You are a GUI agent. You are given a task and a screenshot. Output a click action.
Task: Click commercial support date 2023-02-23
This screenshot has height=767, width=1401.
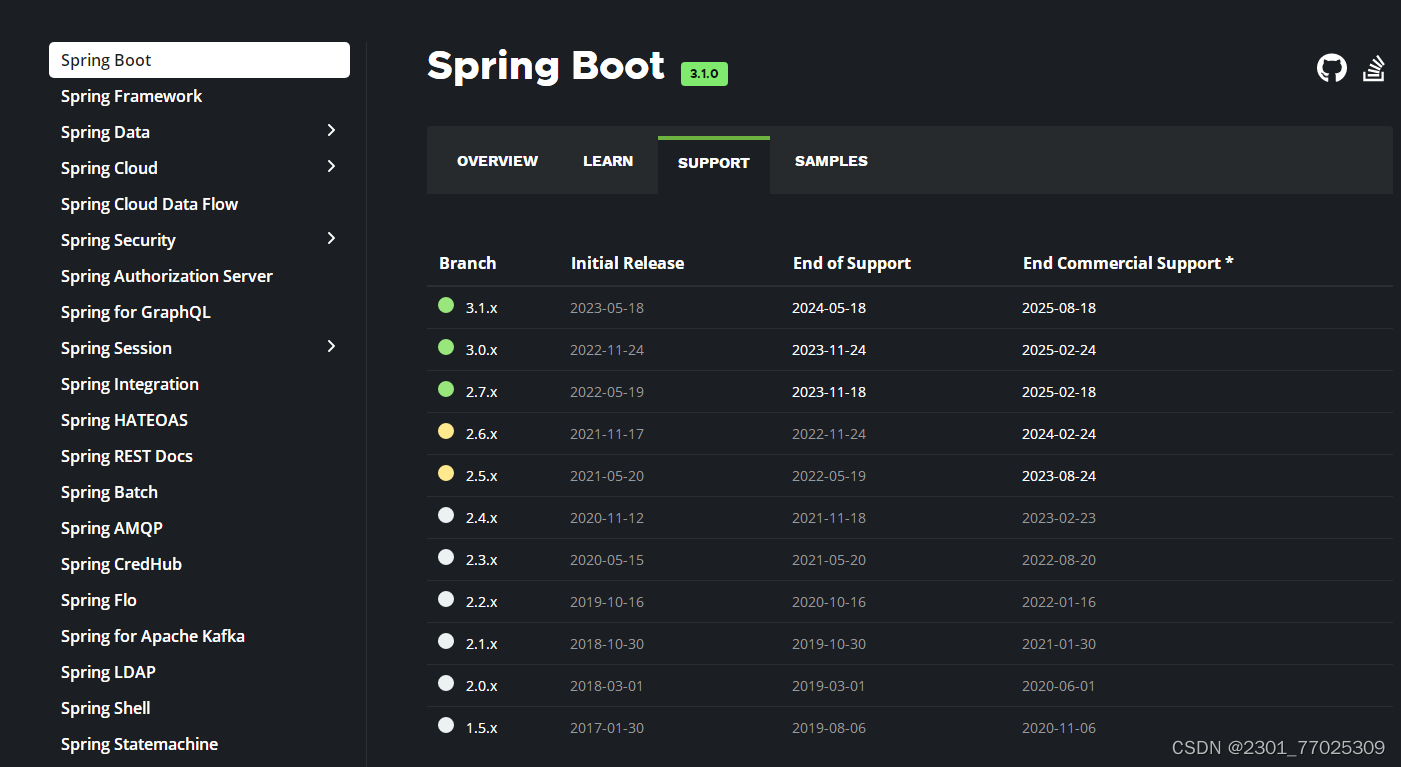[x=1059, y=518]
